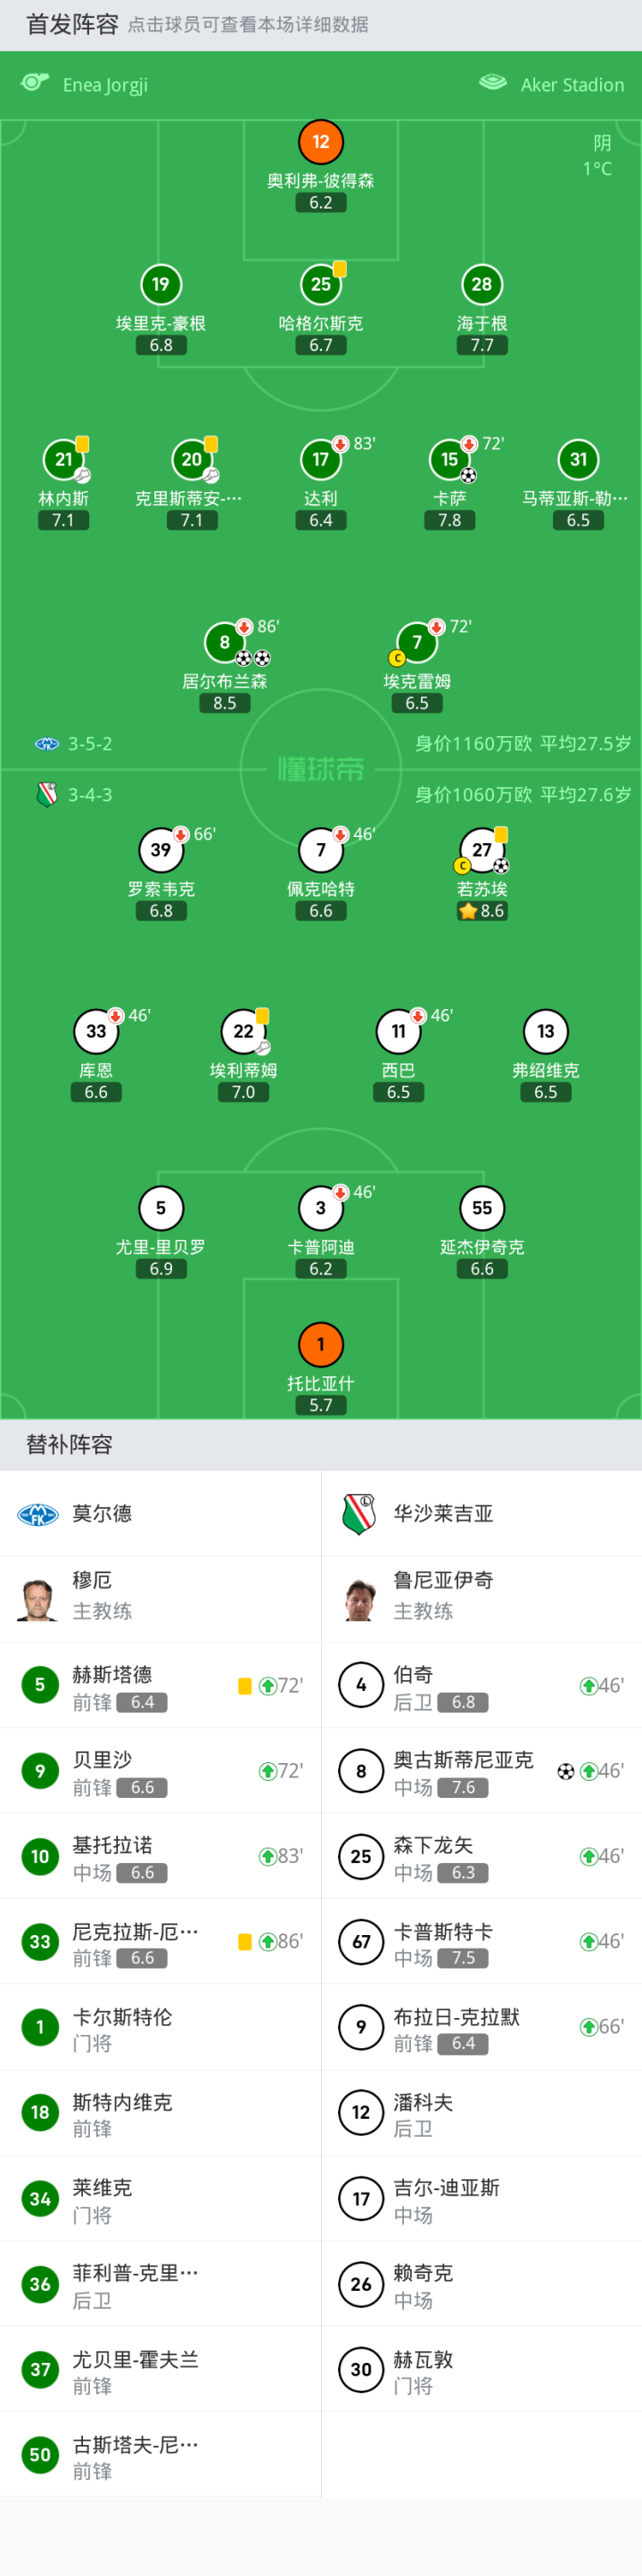This screenshot has height=2576, width=642.
Task: Open substitute 卡普斯特卡 number 67 row
Action: 481,1942
